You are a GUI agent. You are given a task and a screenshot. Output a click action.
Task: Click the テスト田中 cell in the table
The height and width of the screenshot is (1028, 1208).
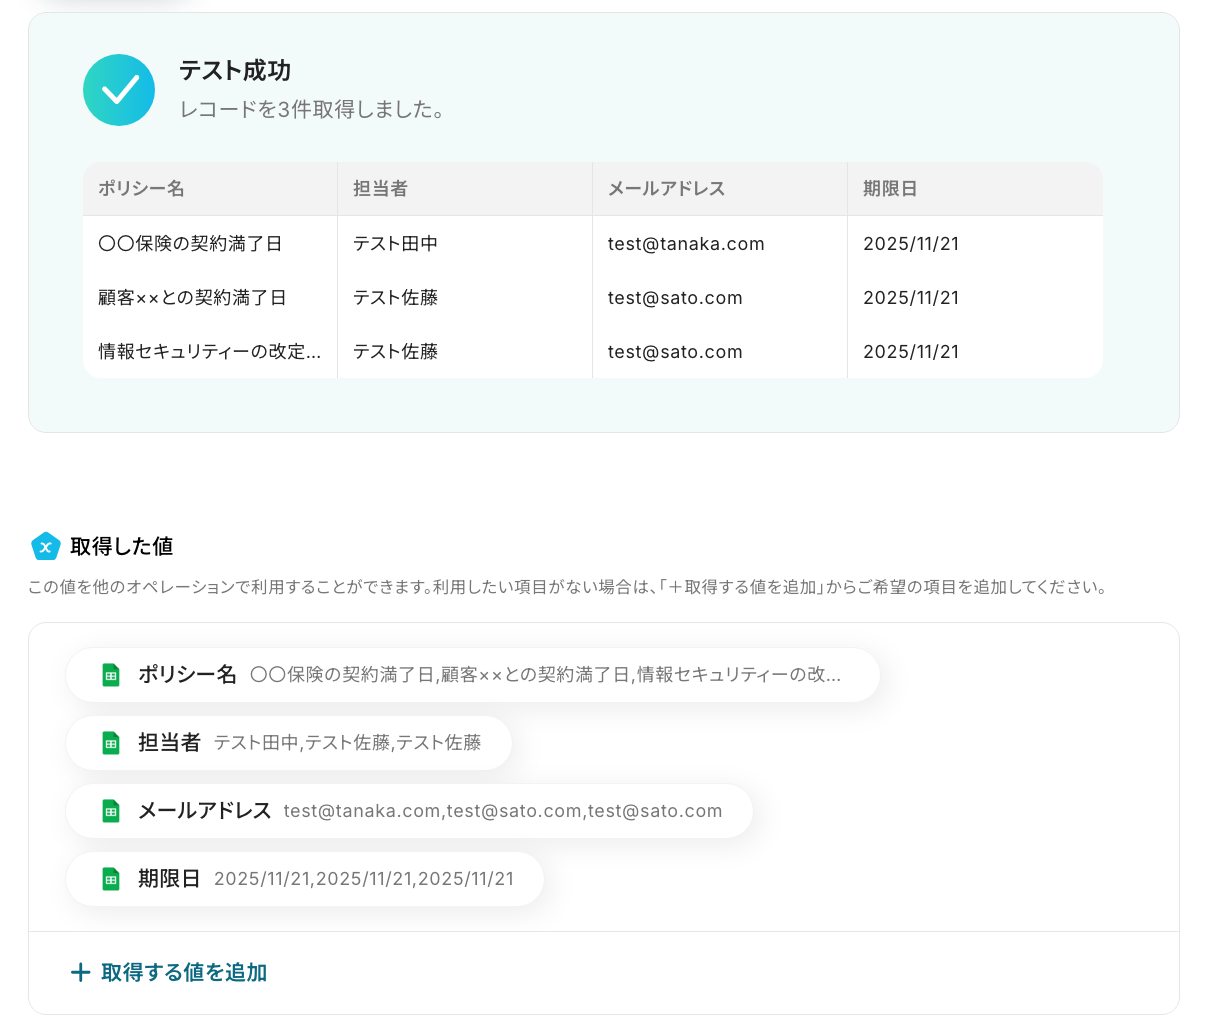(x=465, y=244)
